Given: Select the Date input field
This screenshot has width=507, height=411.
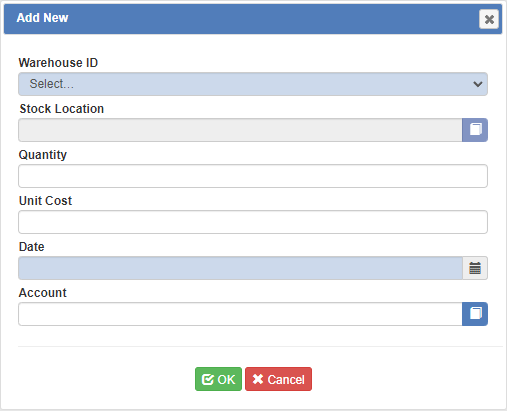Looking at the screenshot, I should [x=240, y=268].
